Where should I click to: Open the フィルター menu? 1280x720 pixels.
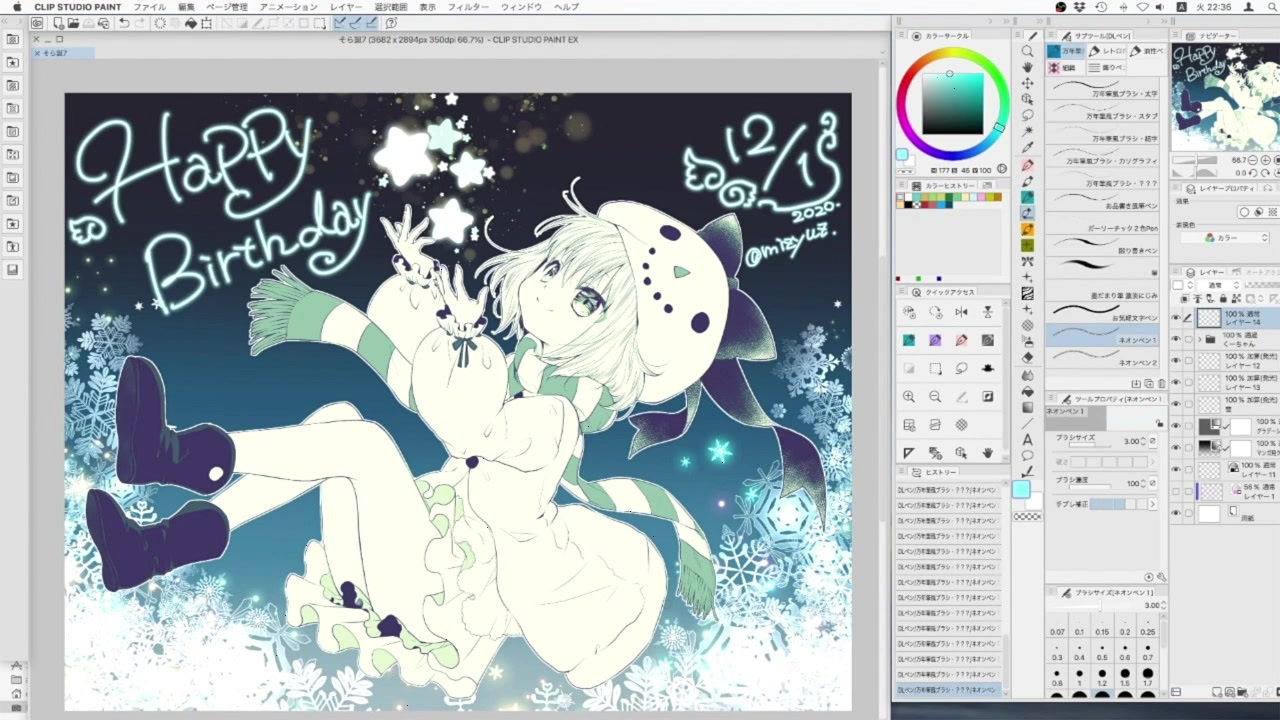468,7
